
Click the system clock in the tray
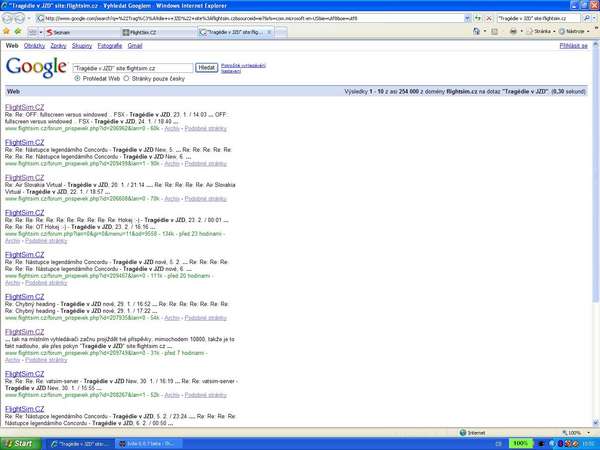(x=589, y=443)
